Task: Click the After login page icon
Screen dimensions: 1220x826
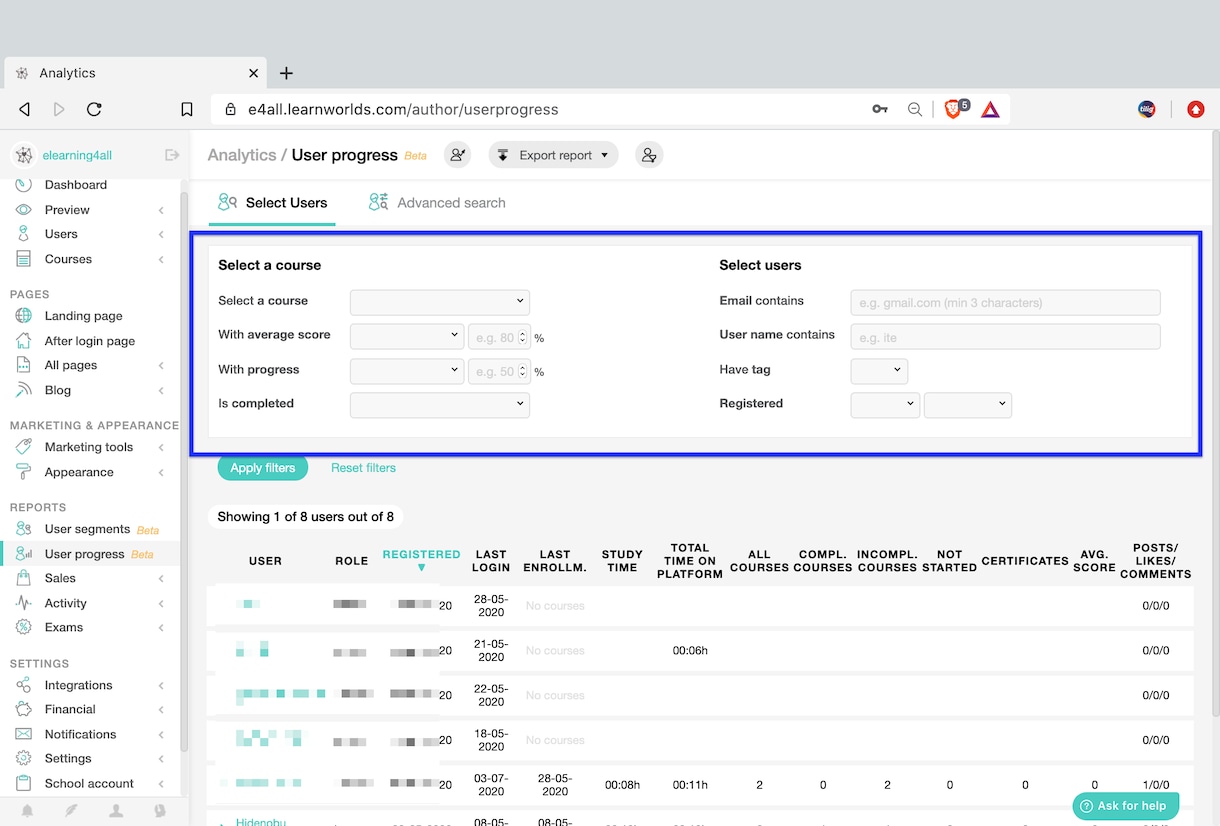Action: [x=23, y=341]
